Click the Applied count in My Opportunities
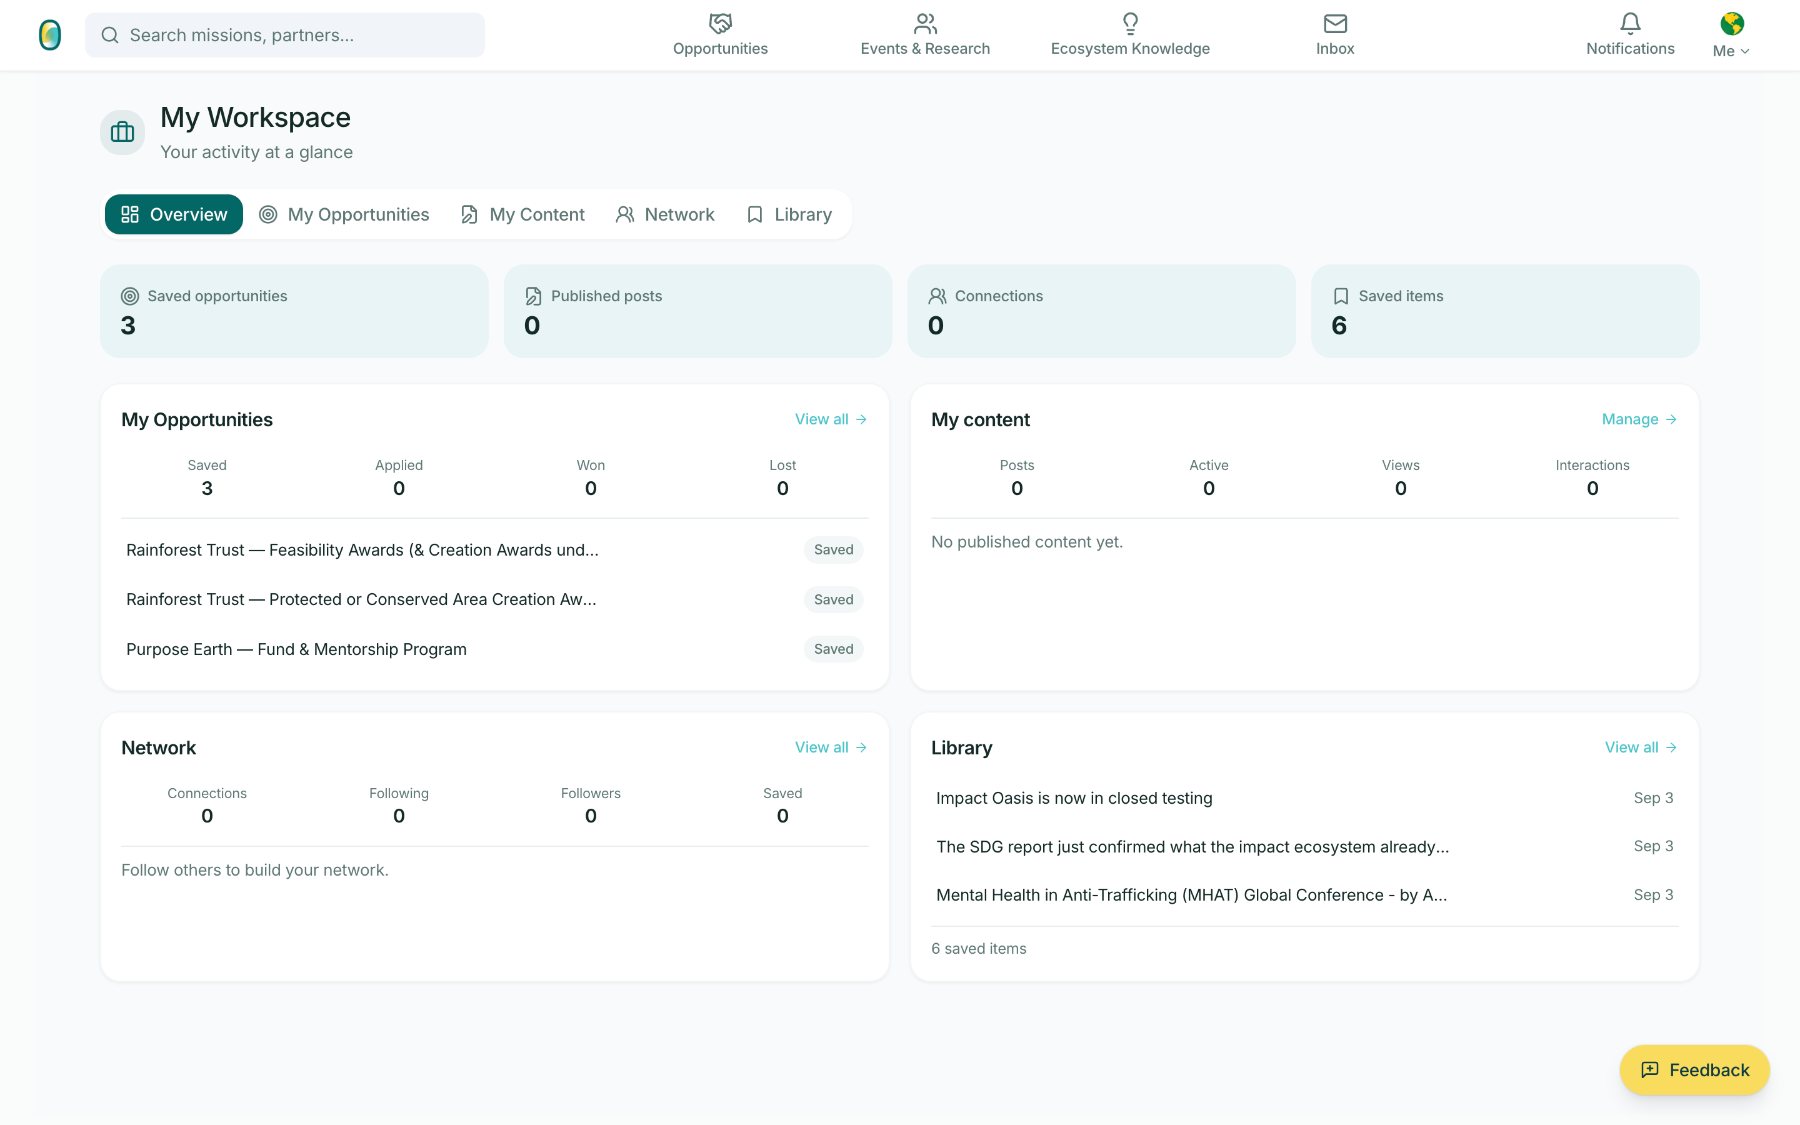 pos(399,488)
